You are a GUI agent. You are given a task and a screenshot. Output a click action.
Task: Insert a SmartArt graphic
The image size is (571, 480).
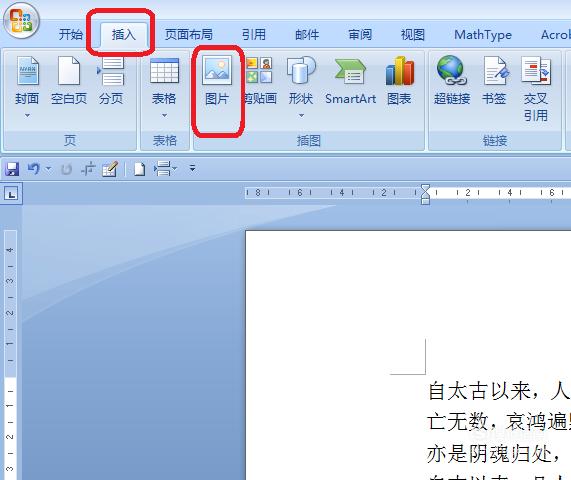click(x=350, y=81)
